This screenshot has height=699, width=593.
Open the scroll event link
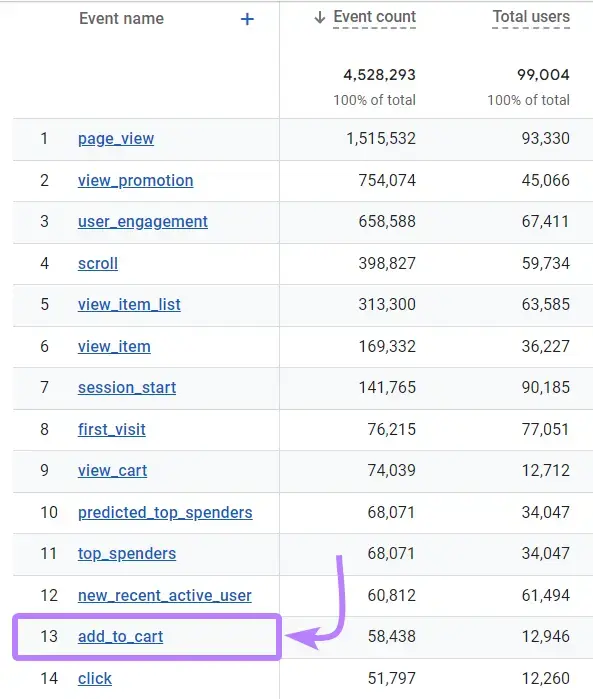[x=98, y=263]
